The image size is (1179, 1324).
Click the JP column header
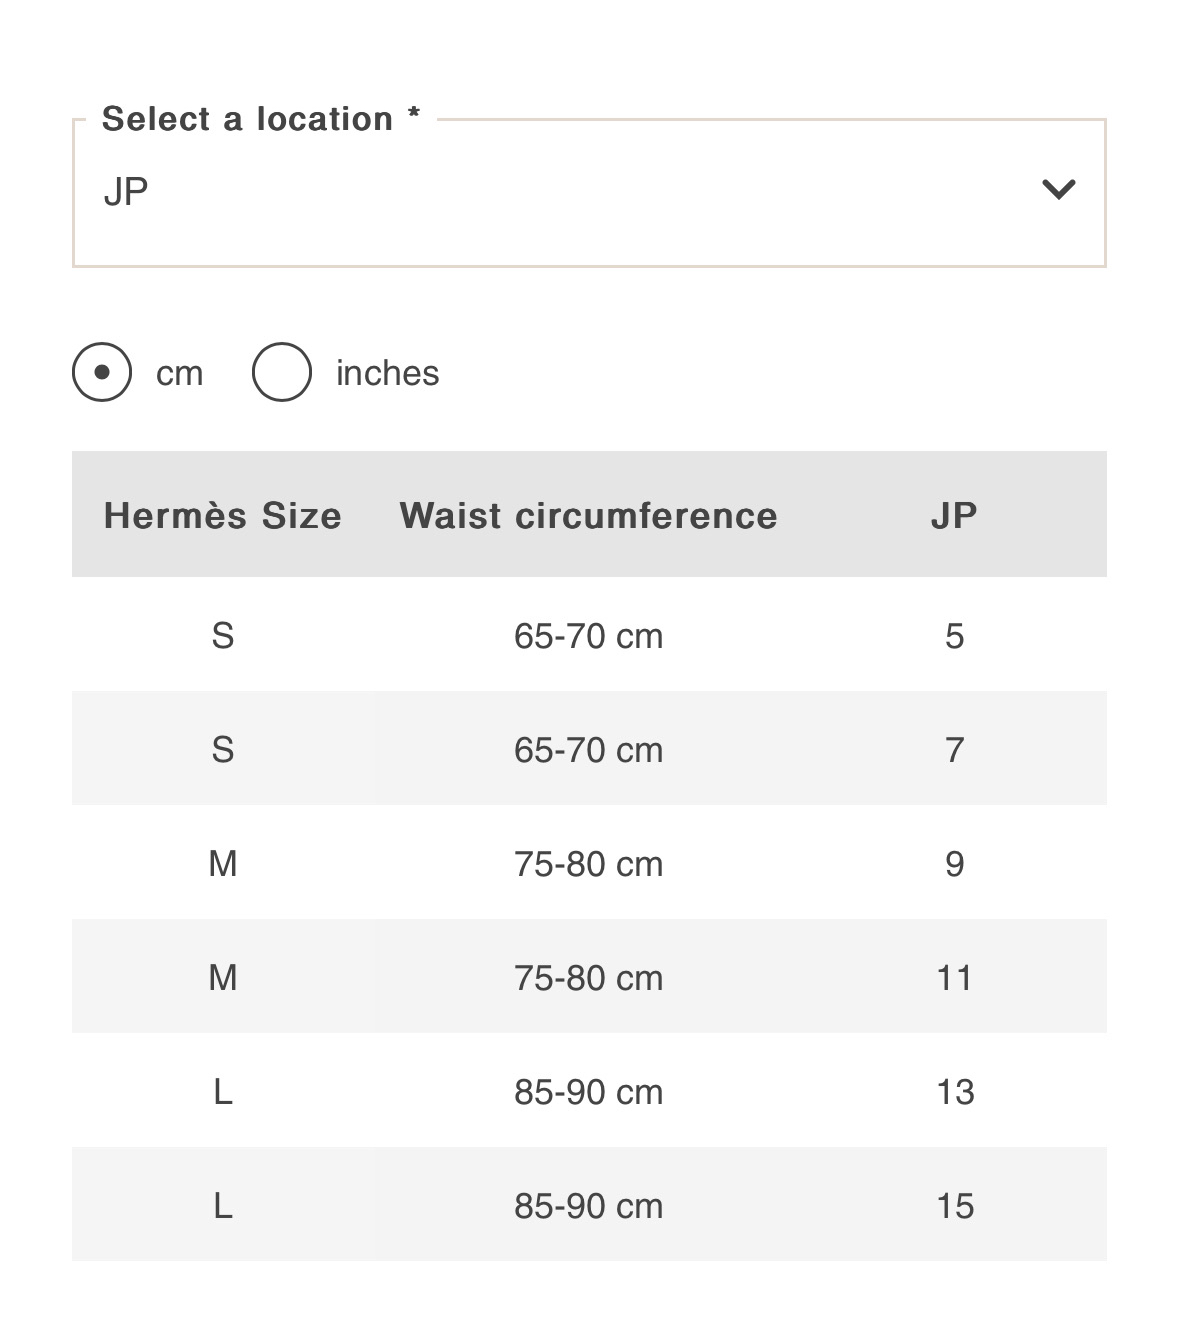tap(954, 515)
